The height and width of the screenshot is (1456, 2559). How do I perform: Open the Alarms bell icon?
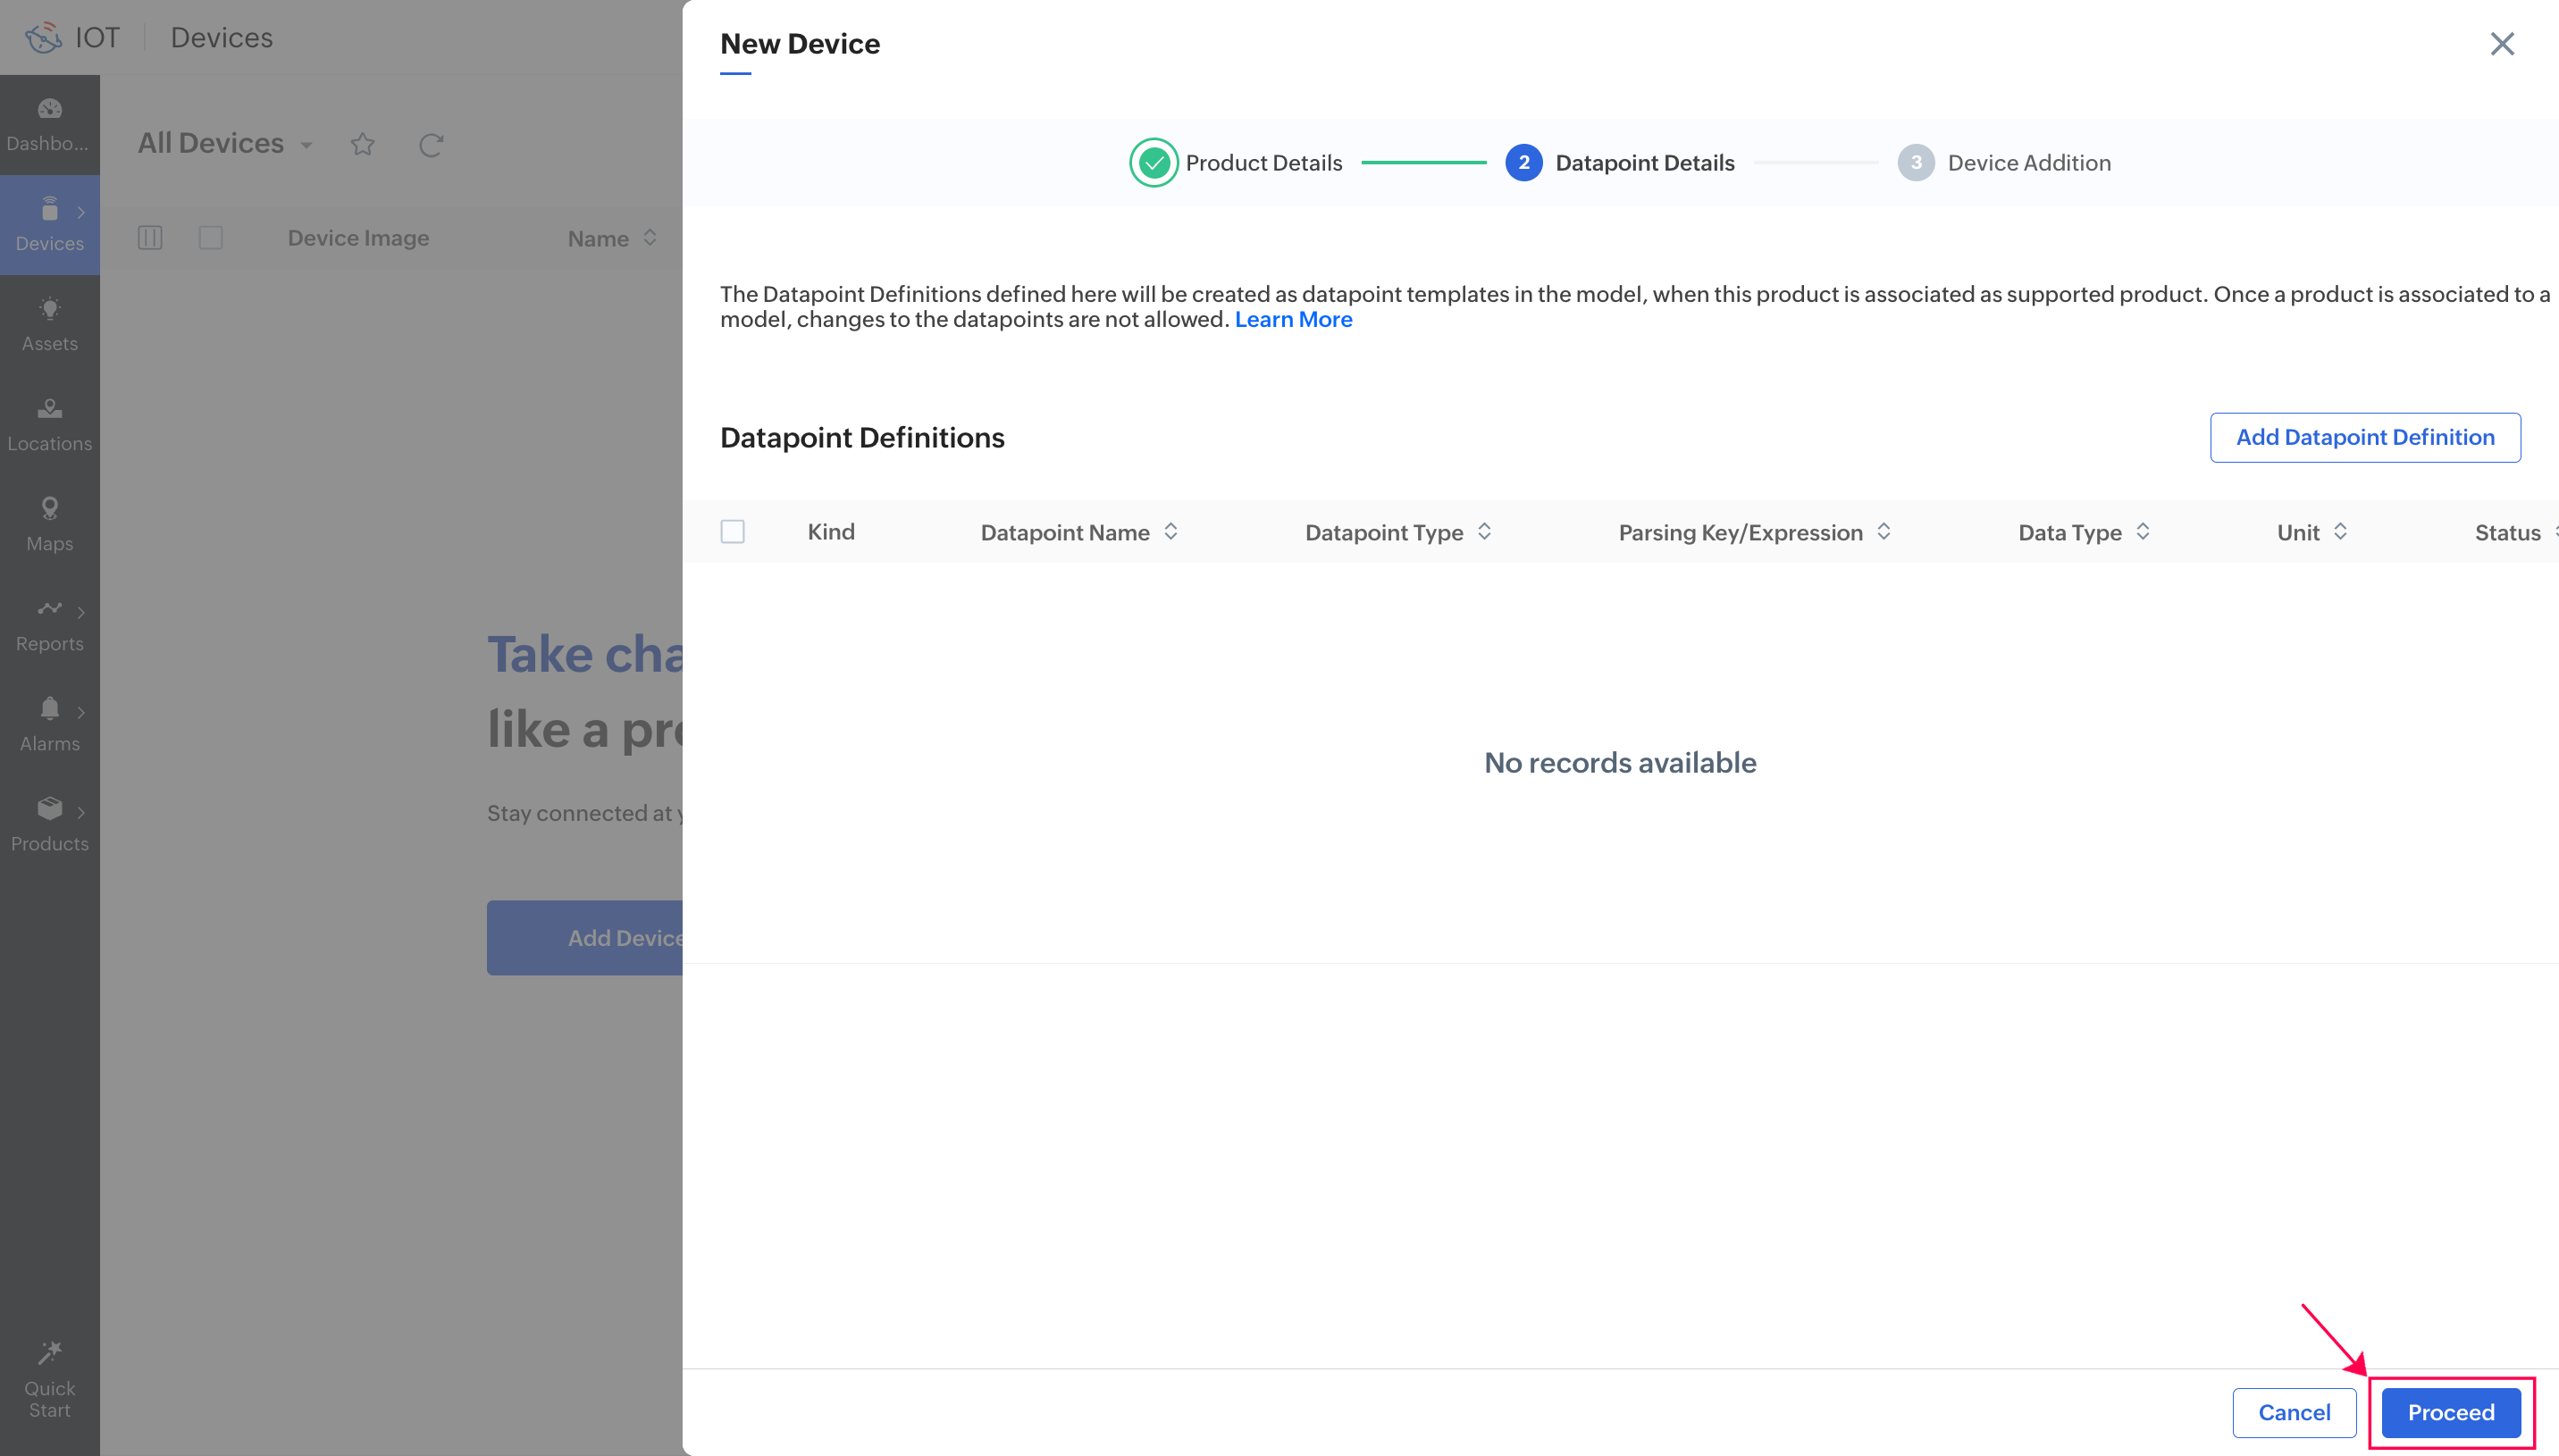(49, 709)
